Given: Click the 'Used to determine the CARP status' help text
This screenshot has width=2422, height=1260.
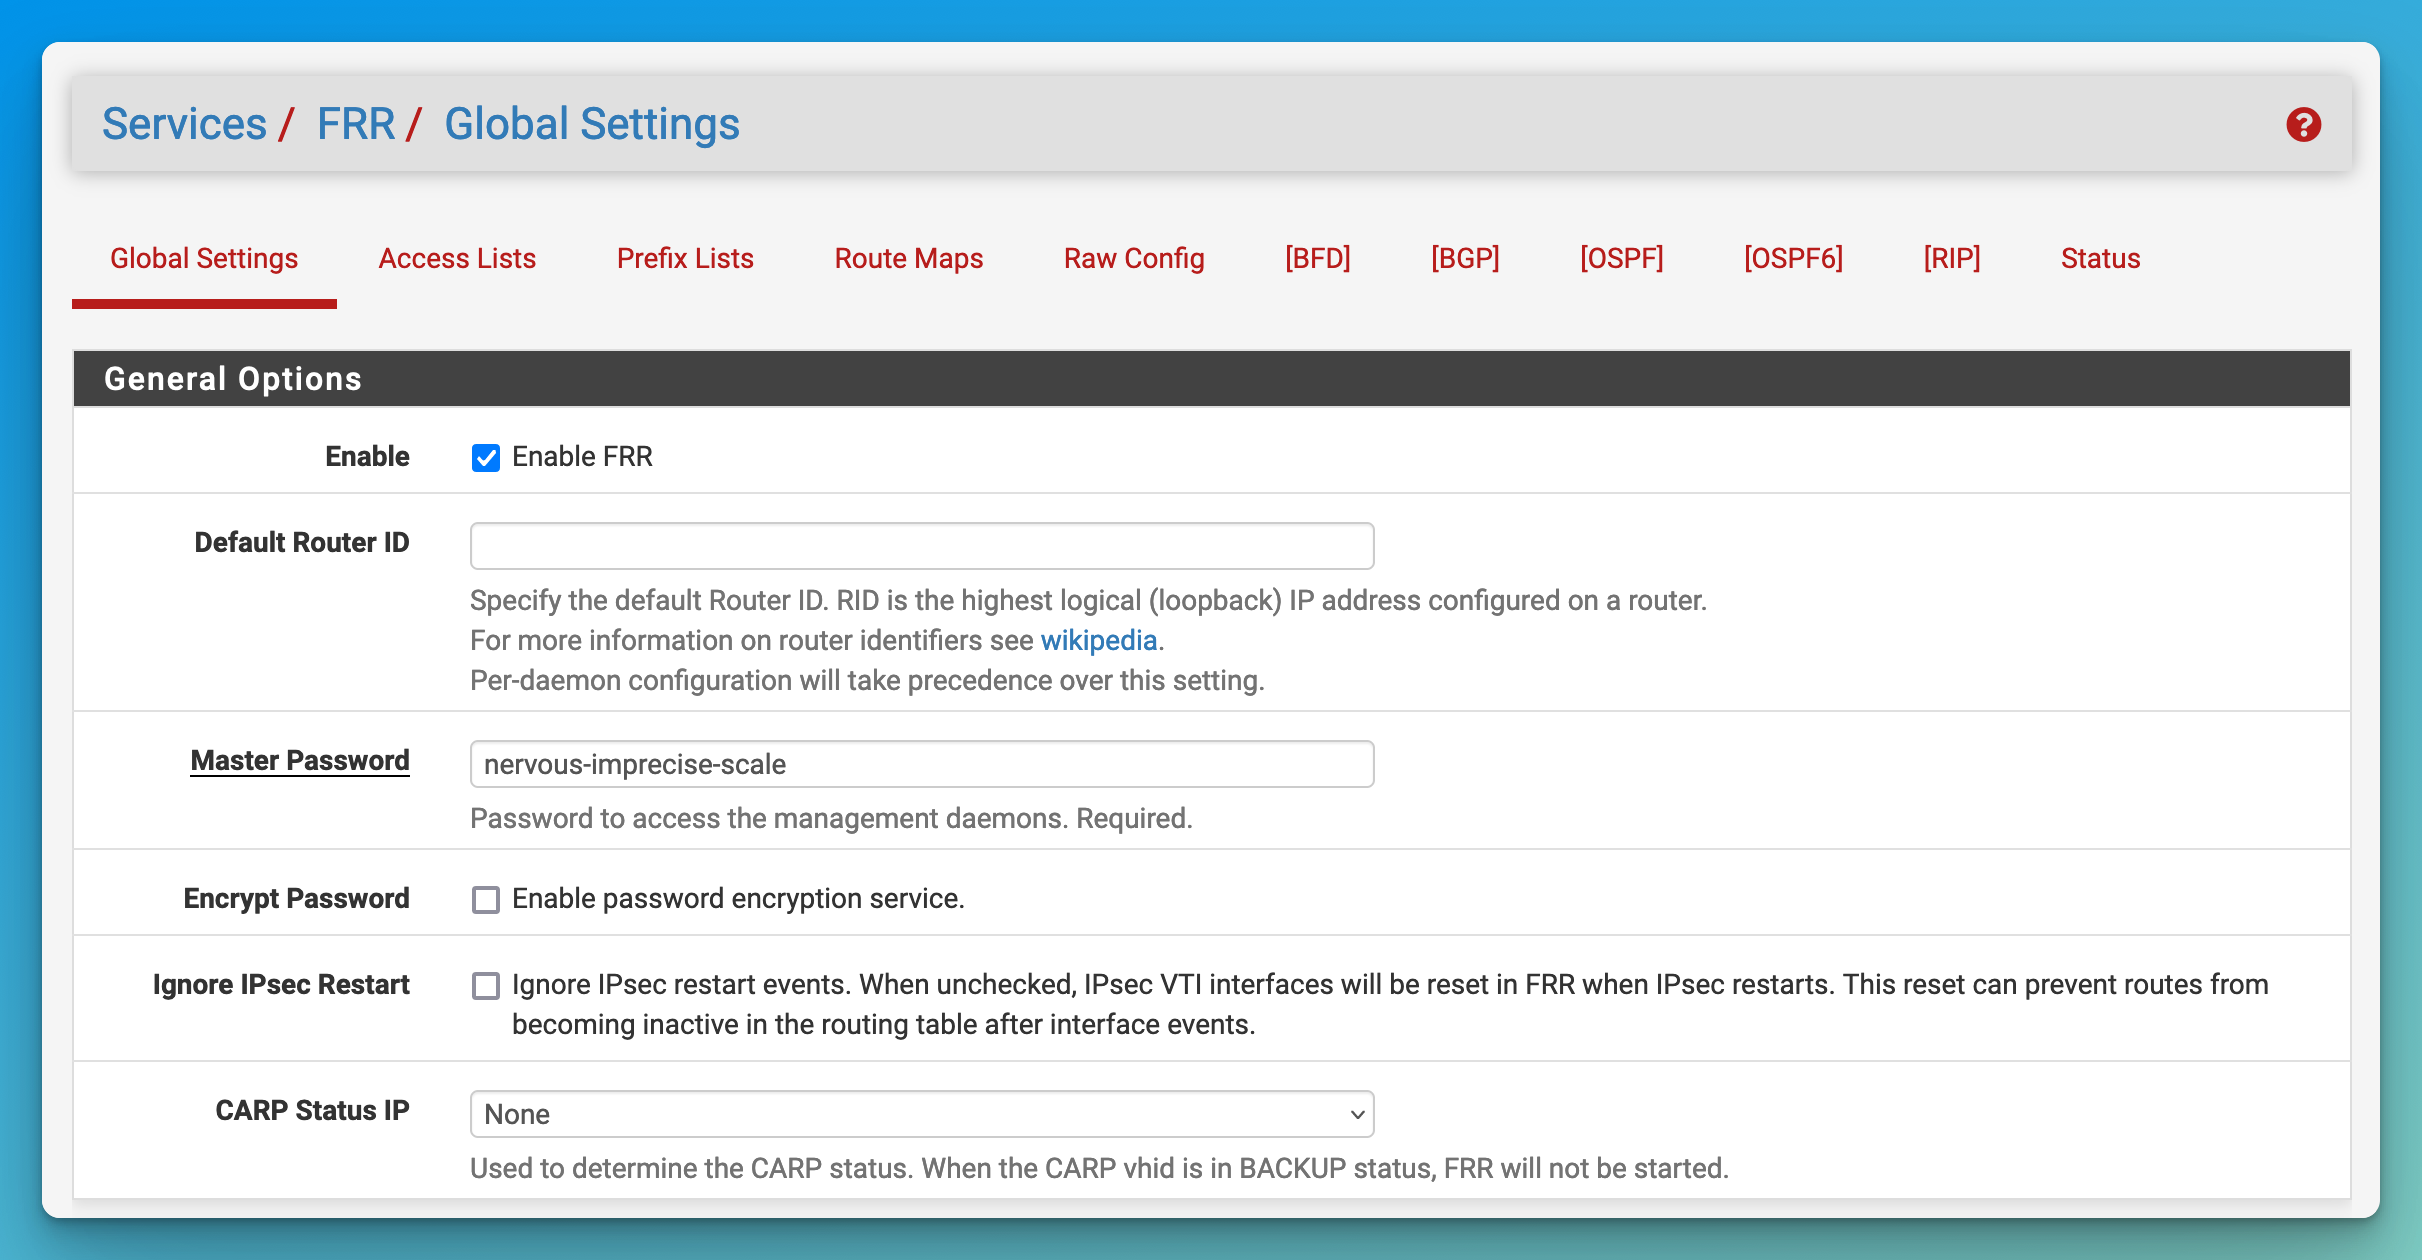Looking at the screenshot, I should (x=1099, y=1168).
